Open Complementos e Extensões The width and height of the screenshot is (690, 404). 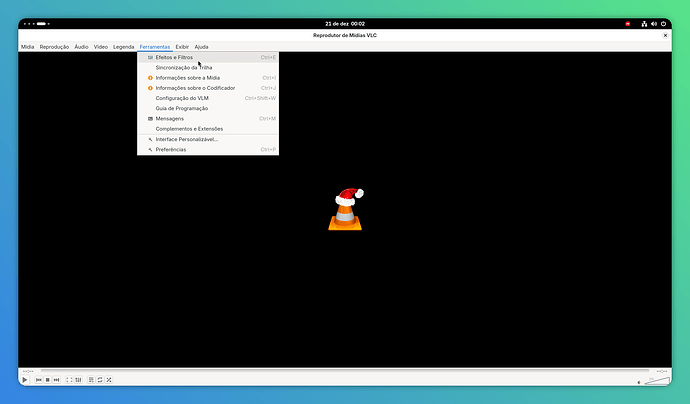click(189, 129)
